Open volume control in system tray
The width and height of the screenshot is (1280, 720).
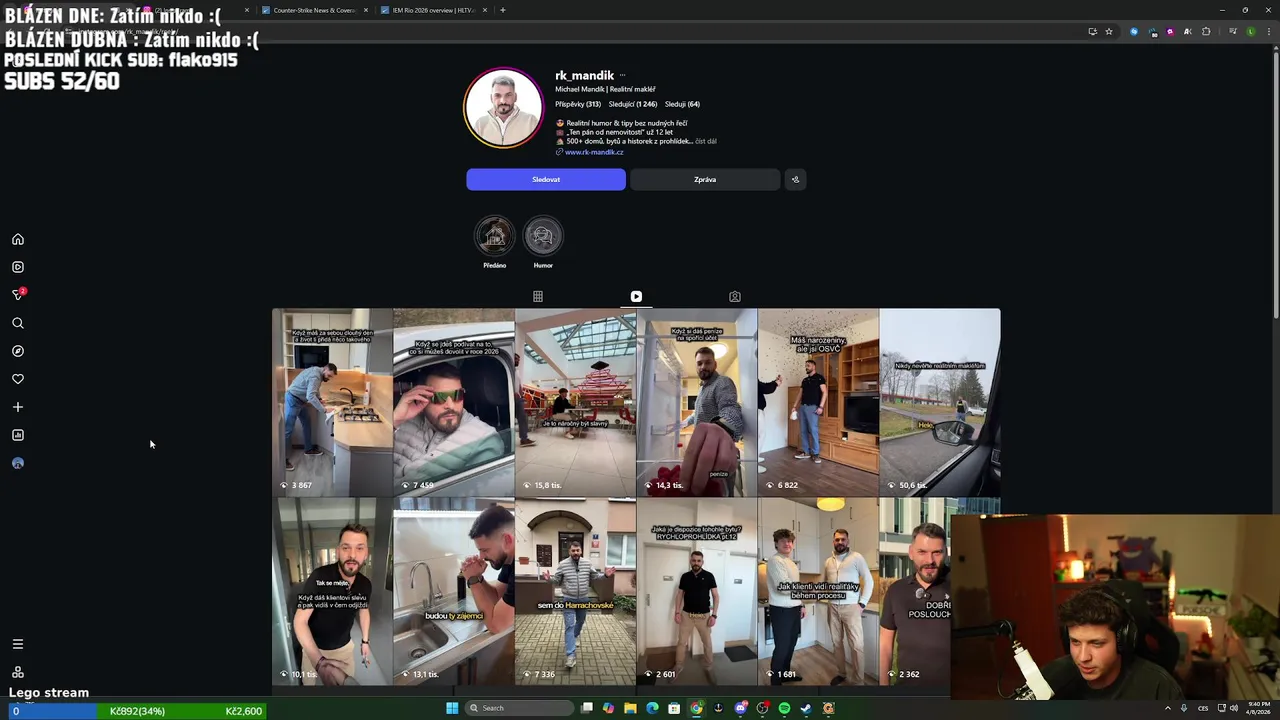[1235, 708]
